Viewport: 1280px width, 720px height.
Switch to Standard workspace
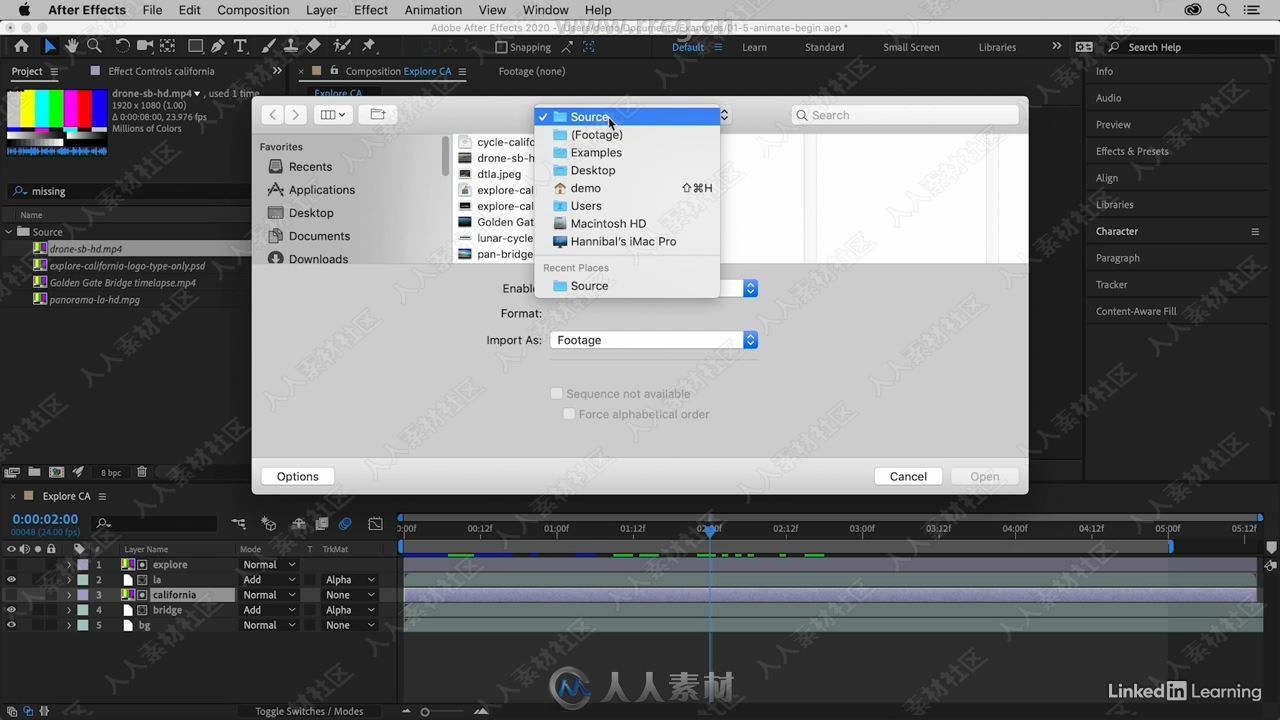click(x=824, y=47)
